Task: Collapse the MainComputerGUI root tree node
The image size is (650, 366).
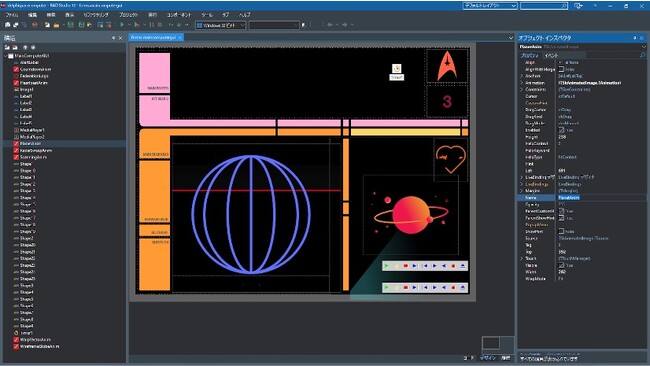Action: (x=5, y=56)
